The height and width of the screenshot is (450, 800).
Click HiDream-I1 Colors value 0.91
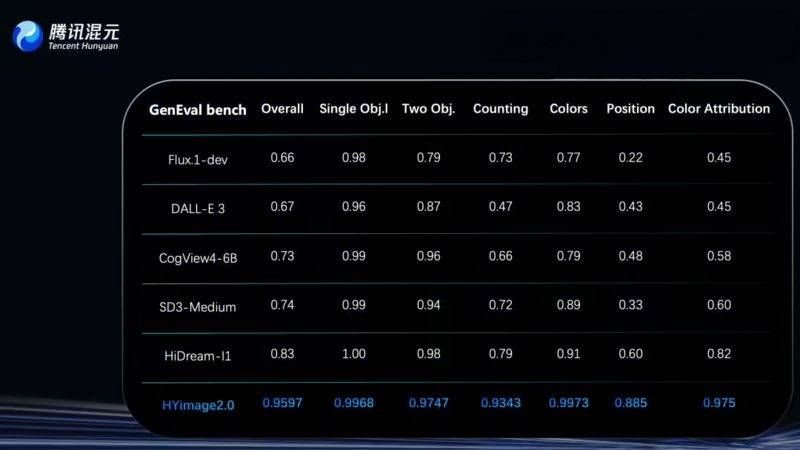(568, 354)
